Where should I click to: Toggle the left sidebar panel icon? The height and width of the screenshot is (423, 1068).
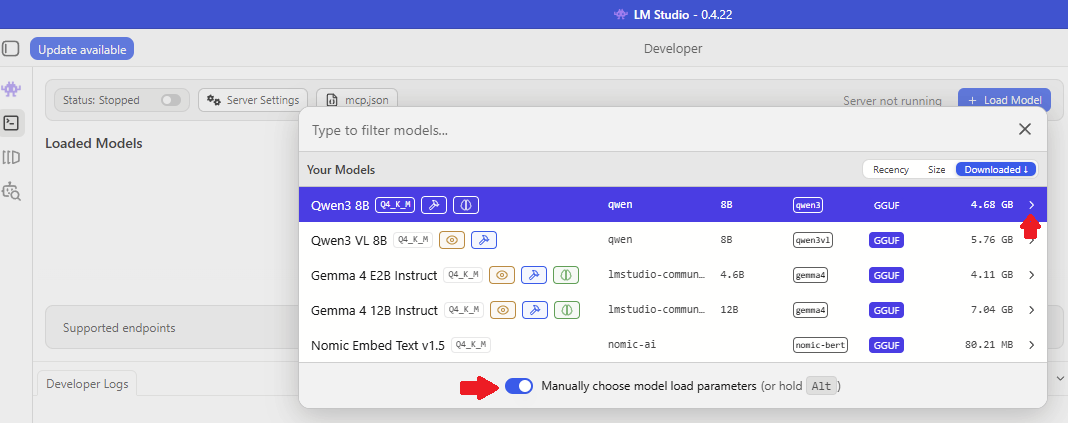[11, 49]
